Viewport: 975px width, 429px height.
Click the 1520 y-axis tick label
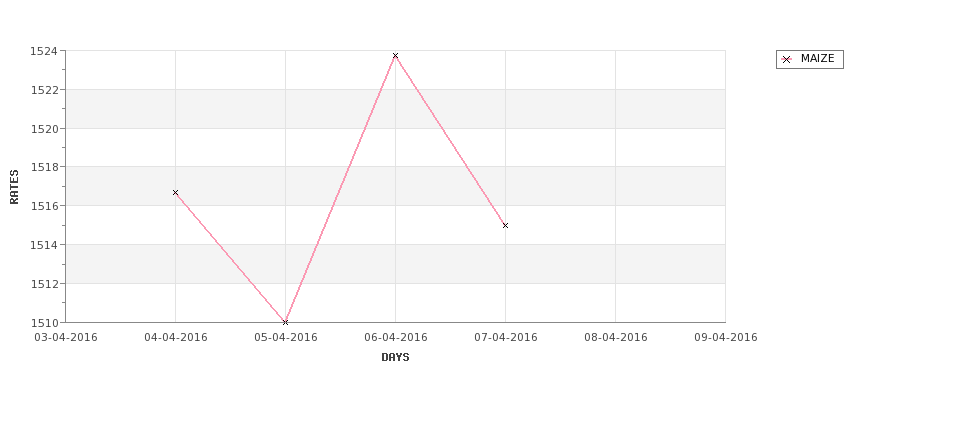point(45,128)
